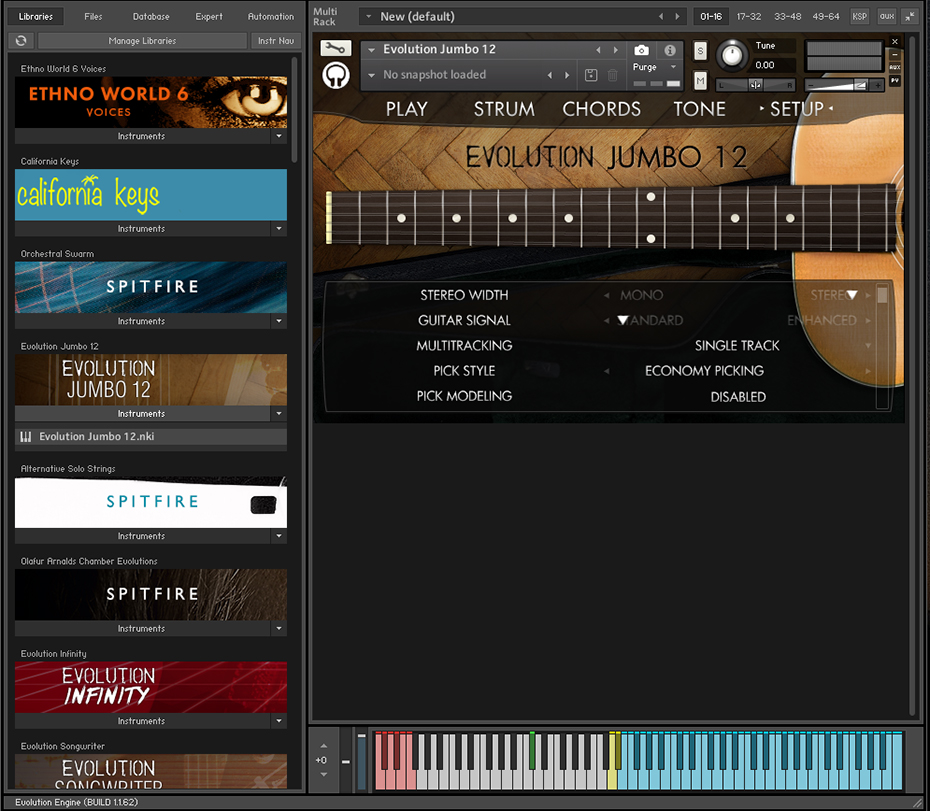Adjust the Stereo Width slider handle
The width and height of the screenshot is (930, 811).
[x=852, y=295]
